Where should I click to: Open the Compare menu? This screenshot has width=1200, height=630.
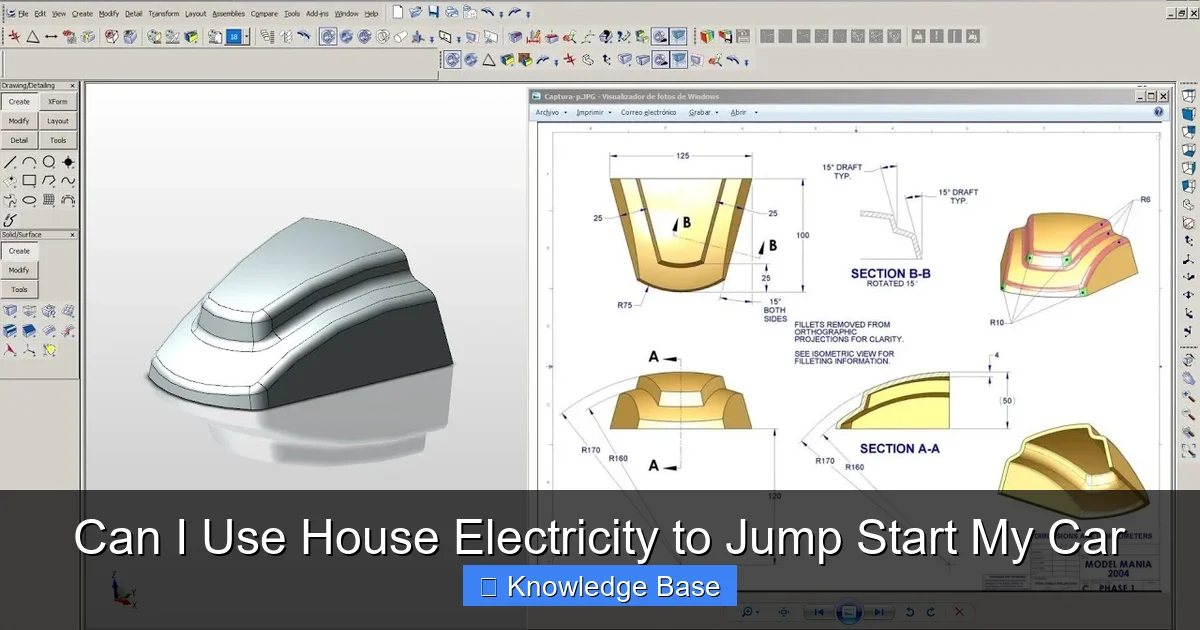pos(264,14)
